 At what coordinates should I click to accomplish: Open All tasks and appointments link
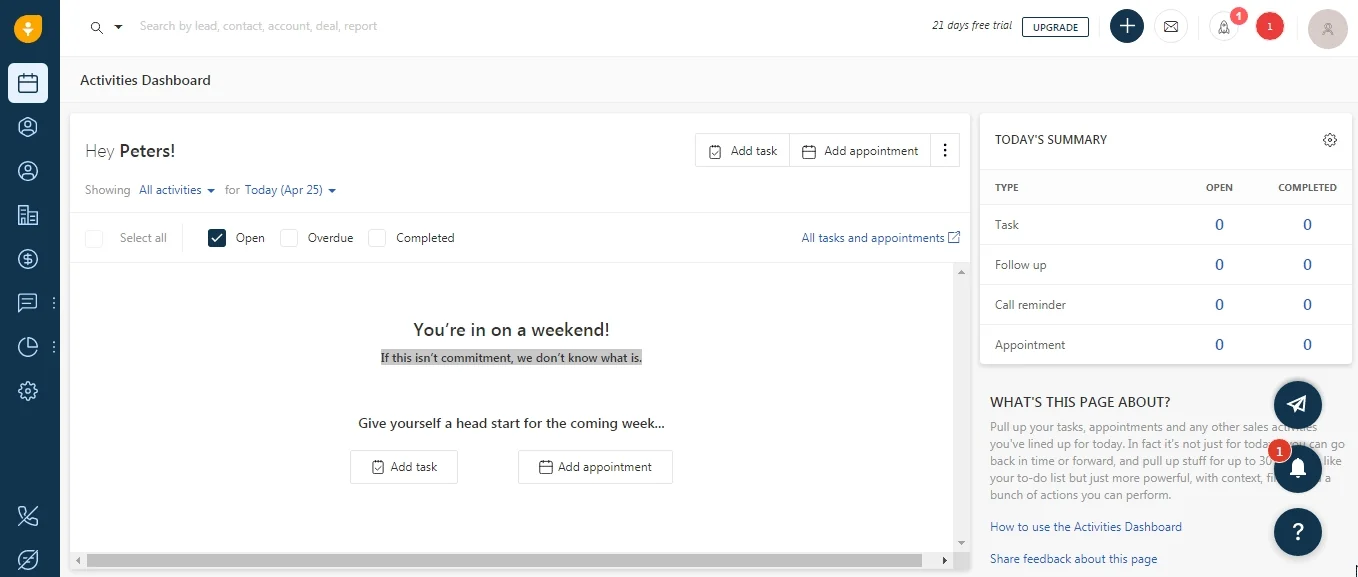[881, 238]
